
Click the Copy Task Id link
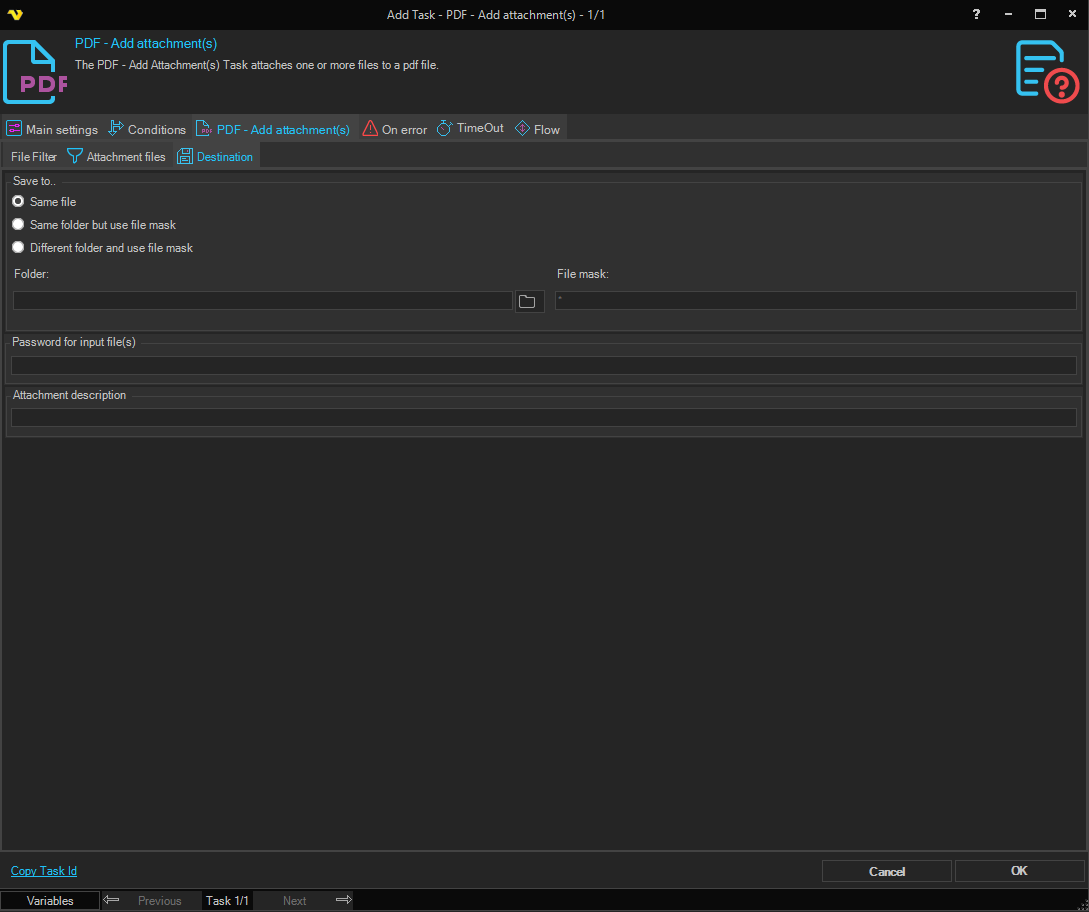point(44,871)
